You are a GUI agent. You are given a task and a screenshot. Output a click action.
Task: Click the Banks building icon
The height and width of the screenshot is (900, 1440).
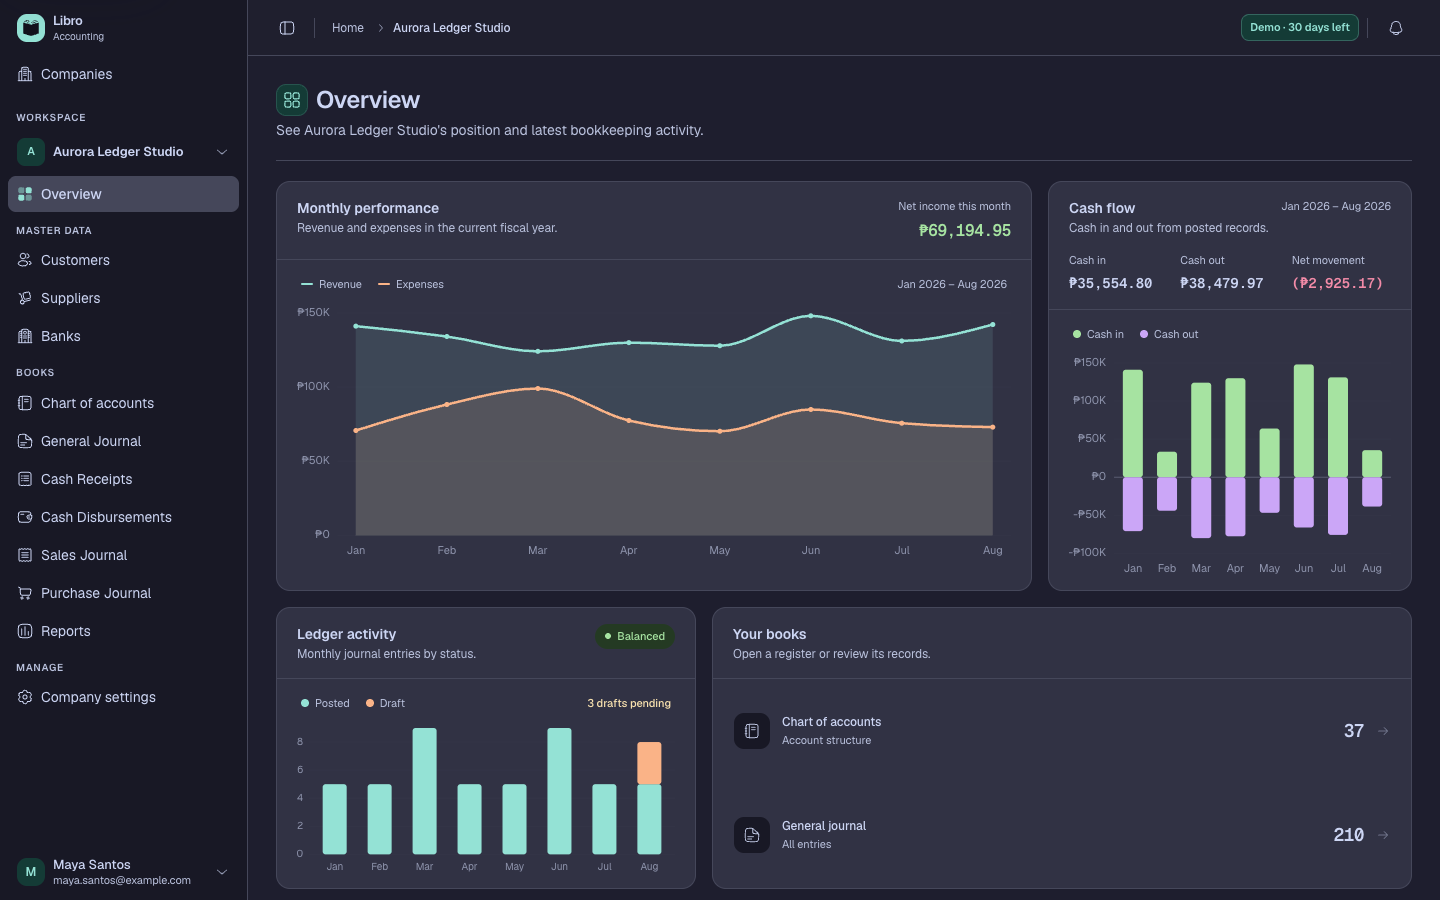(x=25, y=336)
